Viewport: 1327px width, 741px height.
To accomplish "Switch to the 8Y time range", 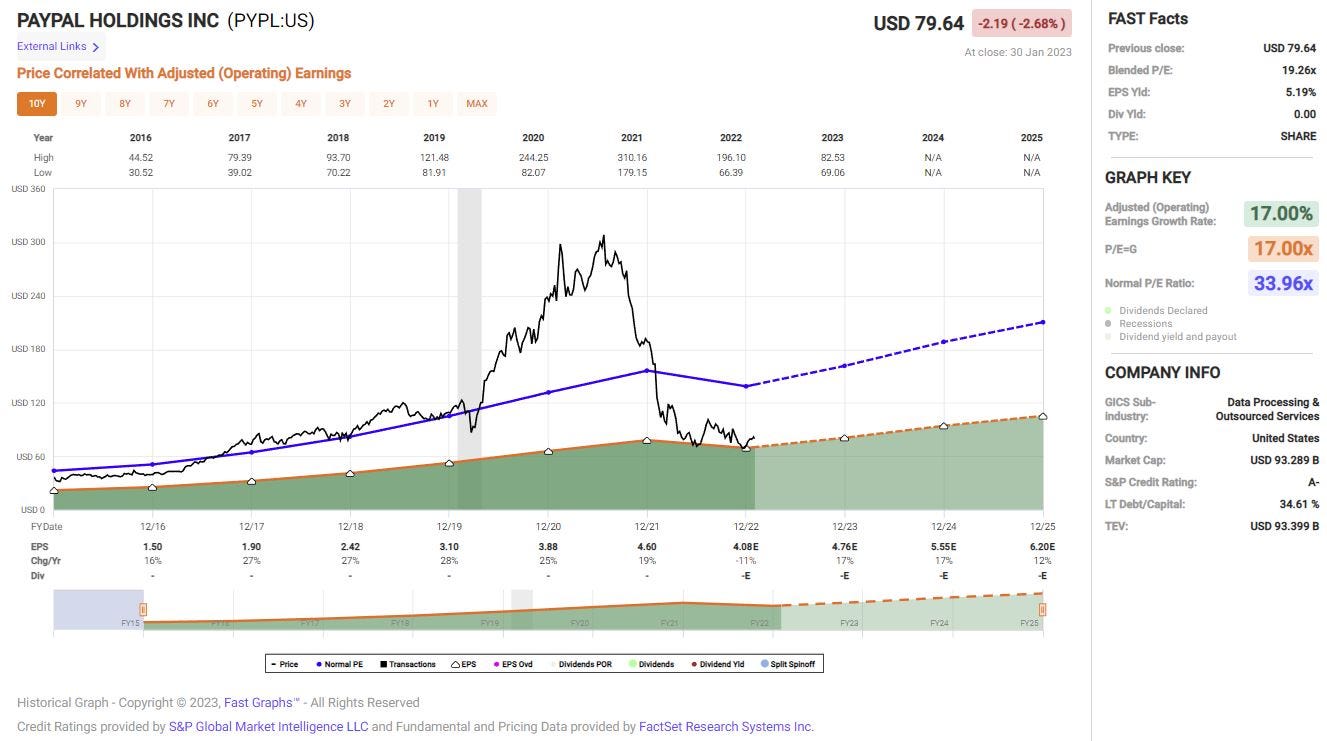I will [x=125, y=103].
